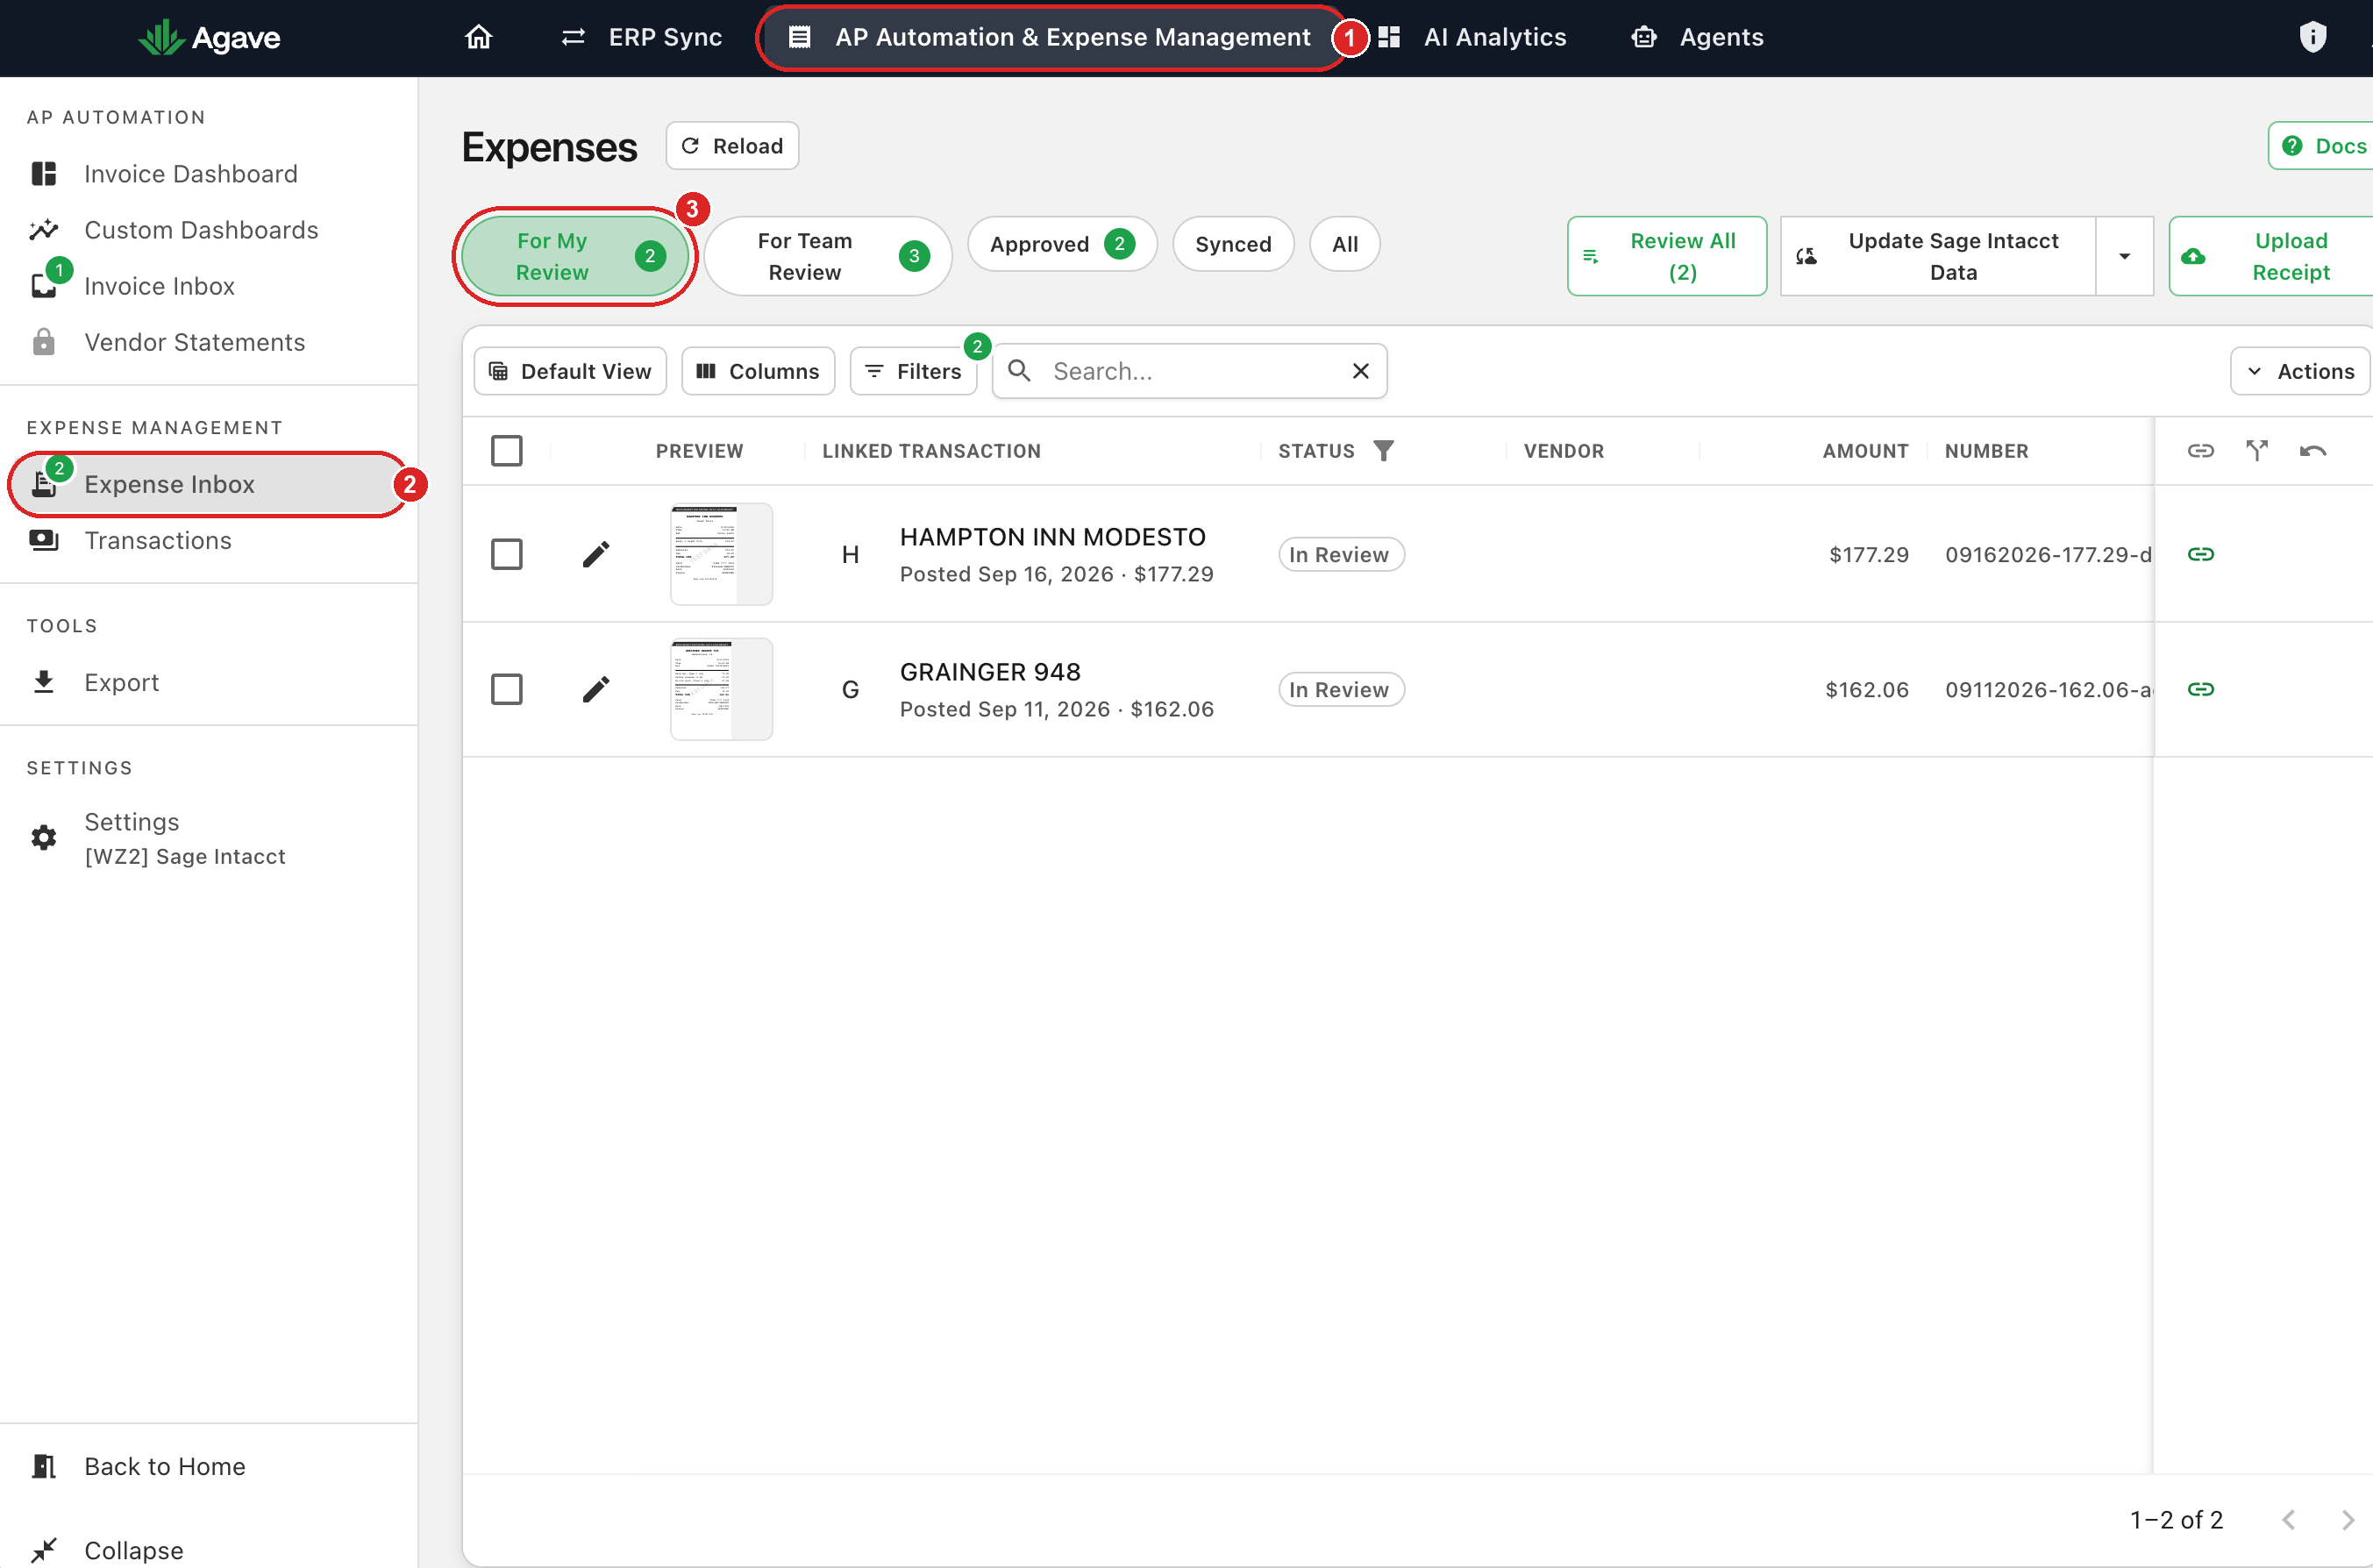Select the All tab
The image size is (2373, 1568).
[x=1345, y=244]
